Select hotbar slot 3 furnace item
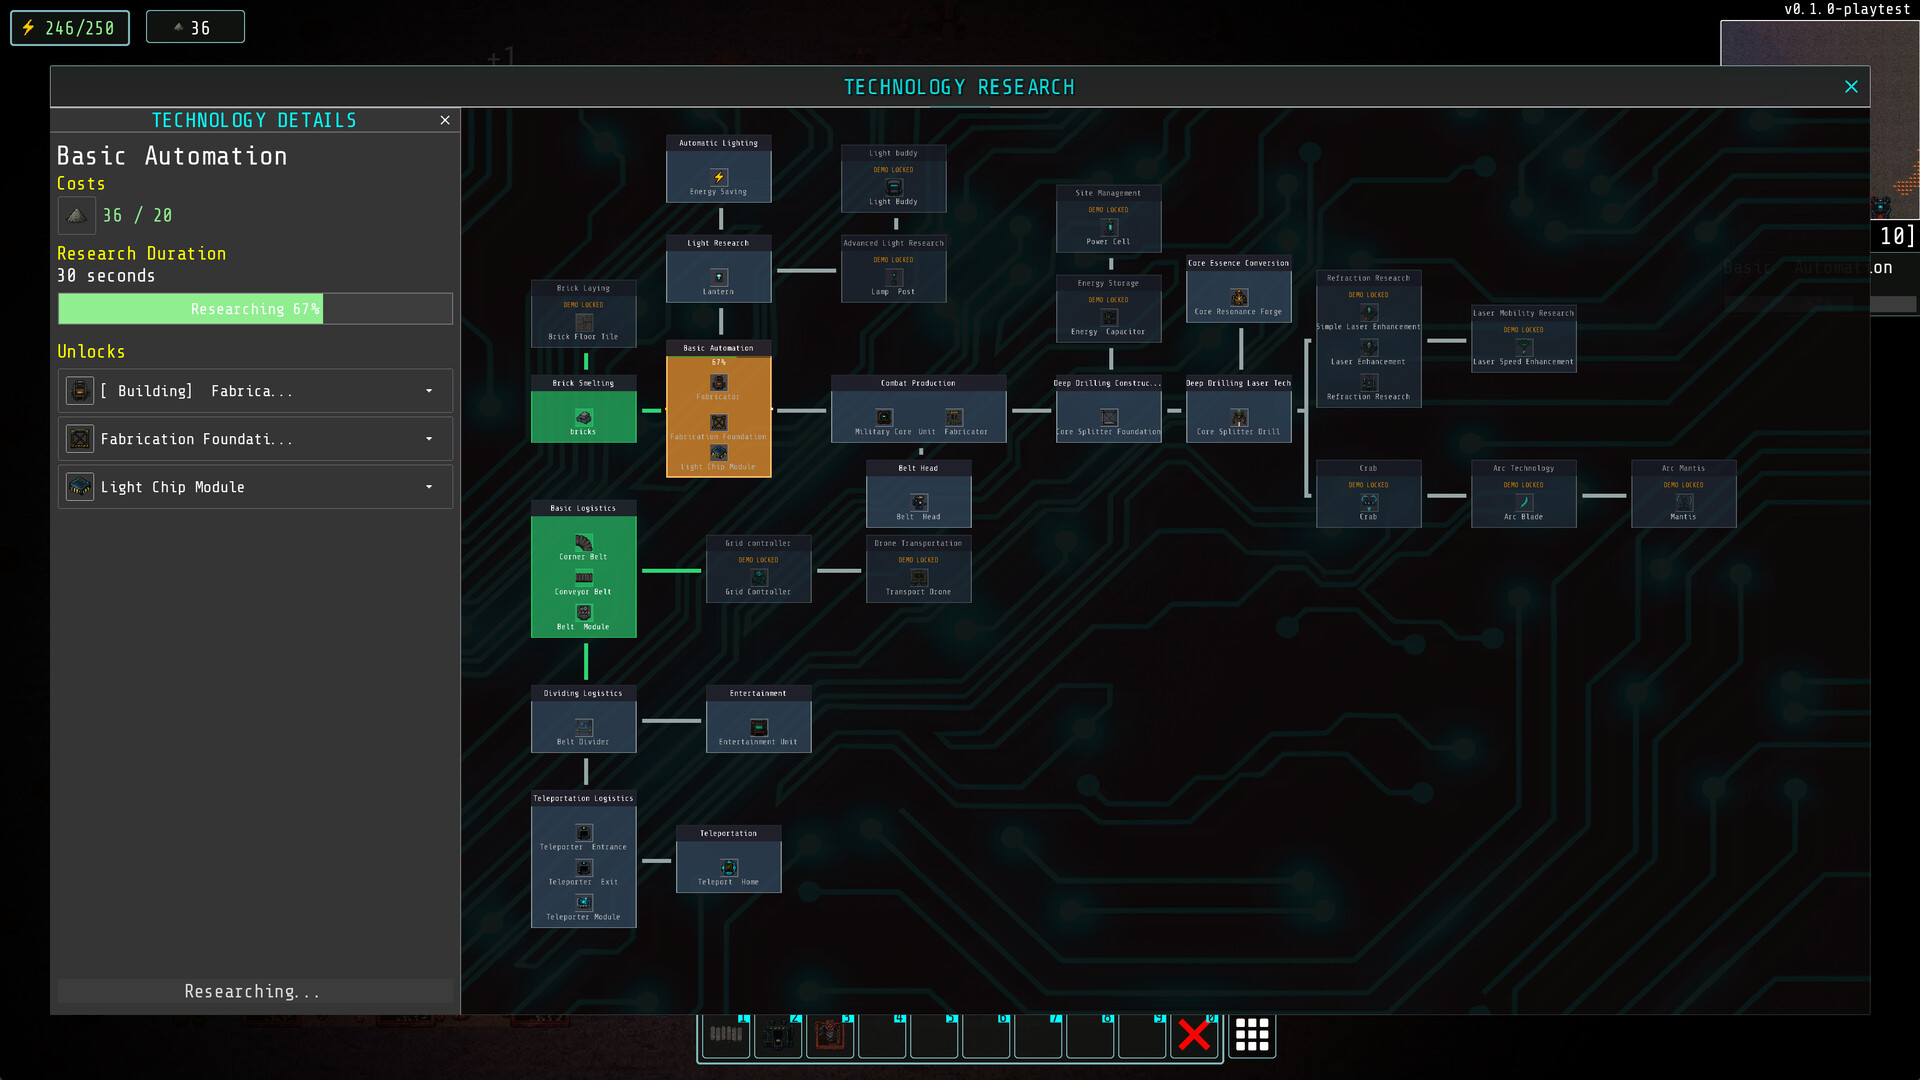1920x1080 pixels. click(830, 1035)
